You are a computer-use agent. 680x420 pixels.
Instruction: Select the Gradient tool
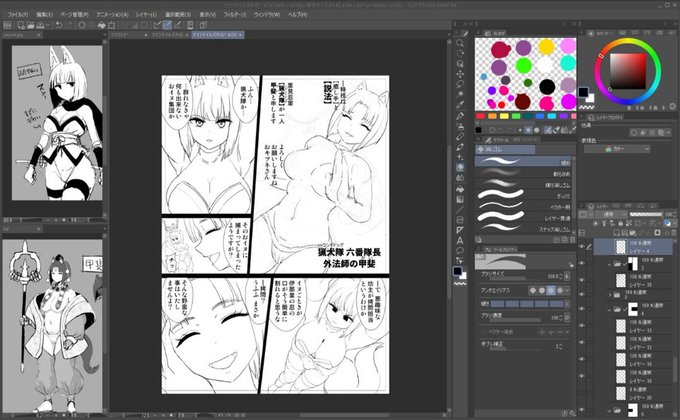(x=460, y=199)
